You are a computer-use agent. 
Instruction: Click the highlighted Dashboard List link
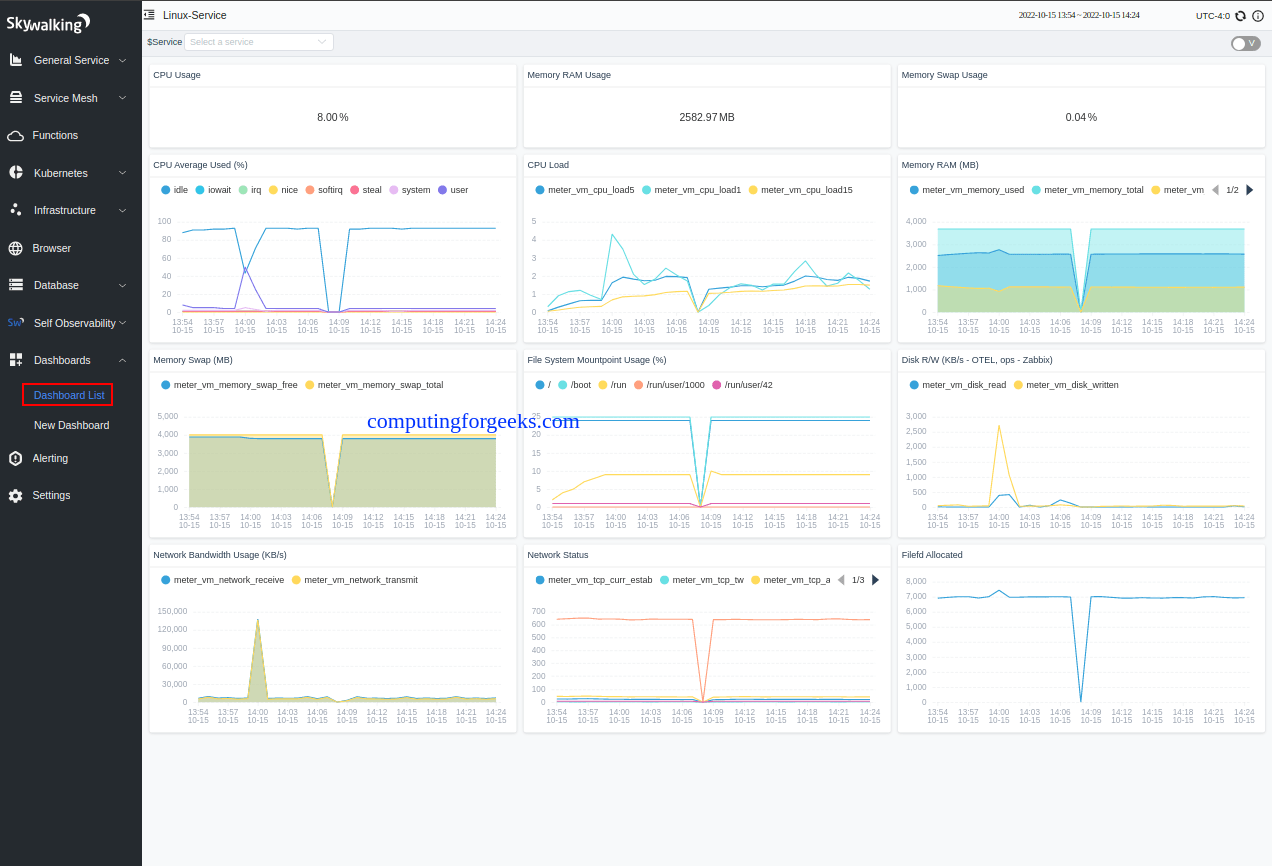(x=66, y=394)
